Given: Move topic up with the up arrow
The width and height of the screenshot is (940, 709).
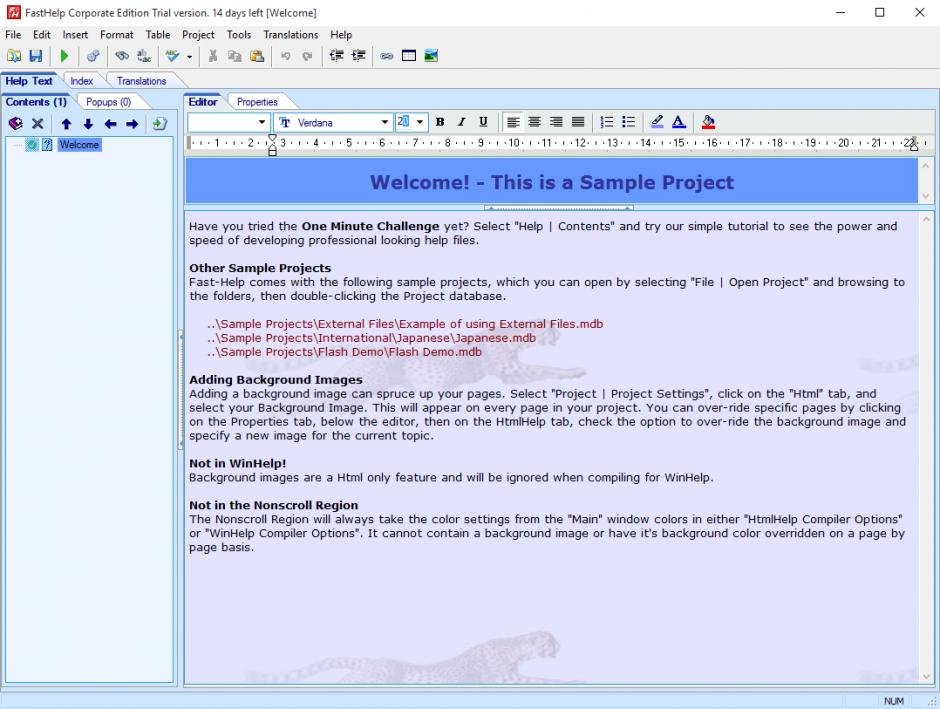Looking at the screenshot, I should coord(66,124).
